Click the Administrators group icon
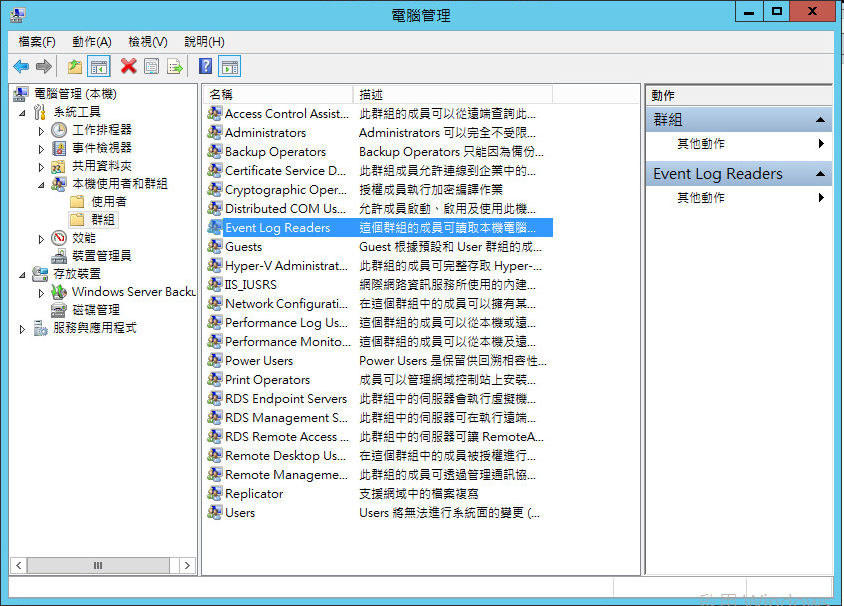Image resolution: width=844 pixels, height=606 pixels. 214,132
